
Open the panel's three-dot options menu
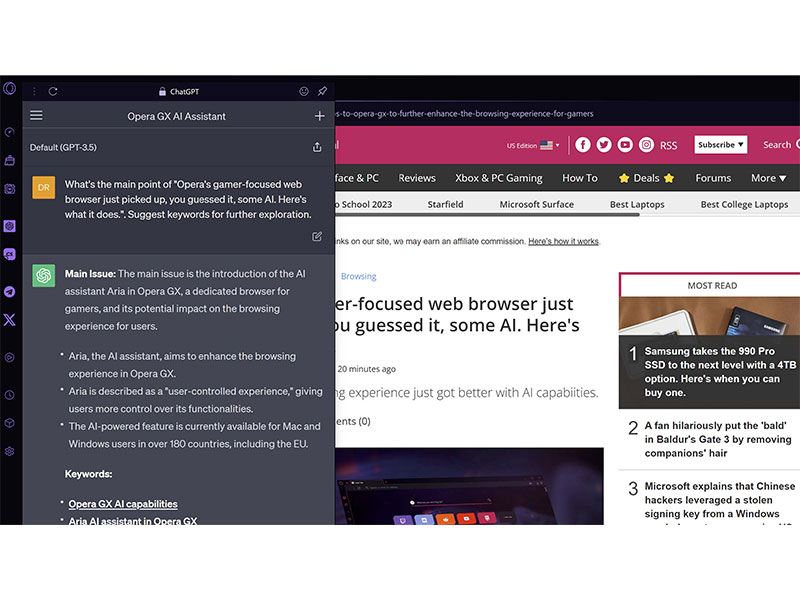(34, 91)
